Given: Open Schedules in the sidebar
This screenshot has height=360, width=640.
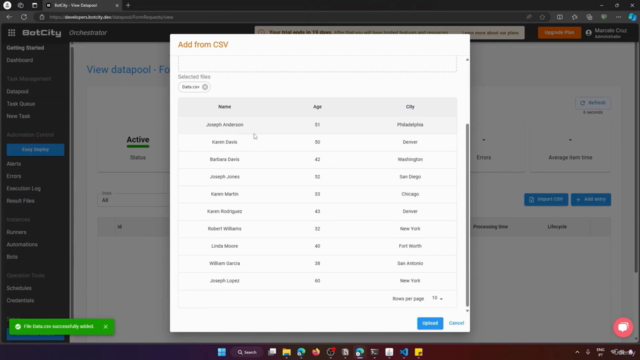Looking at the screenshot, I should [x=19, y=288].
